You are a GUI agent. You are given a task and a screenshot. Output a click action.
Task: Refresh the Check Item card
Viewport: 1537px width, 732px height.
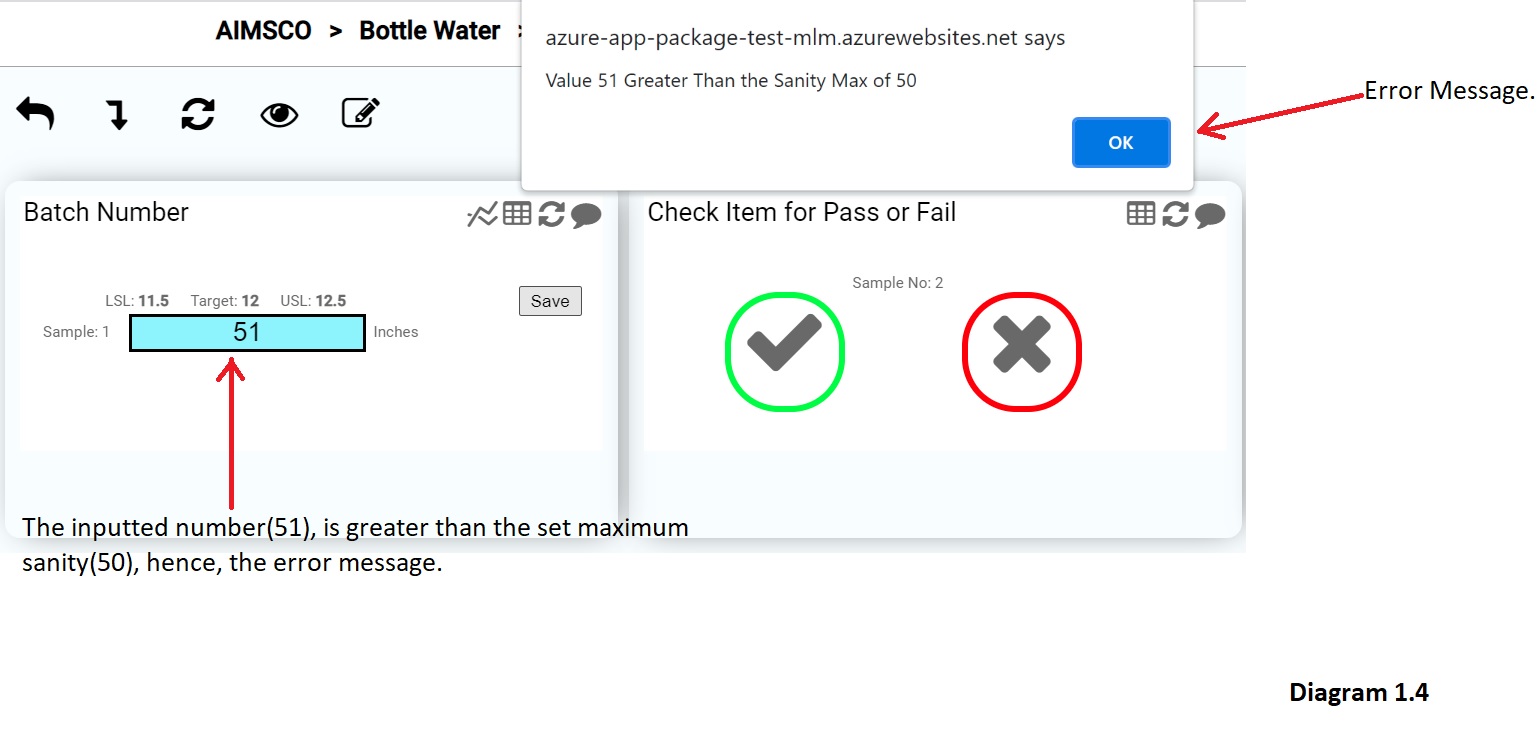(1175, 214)
